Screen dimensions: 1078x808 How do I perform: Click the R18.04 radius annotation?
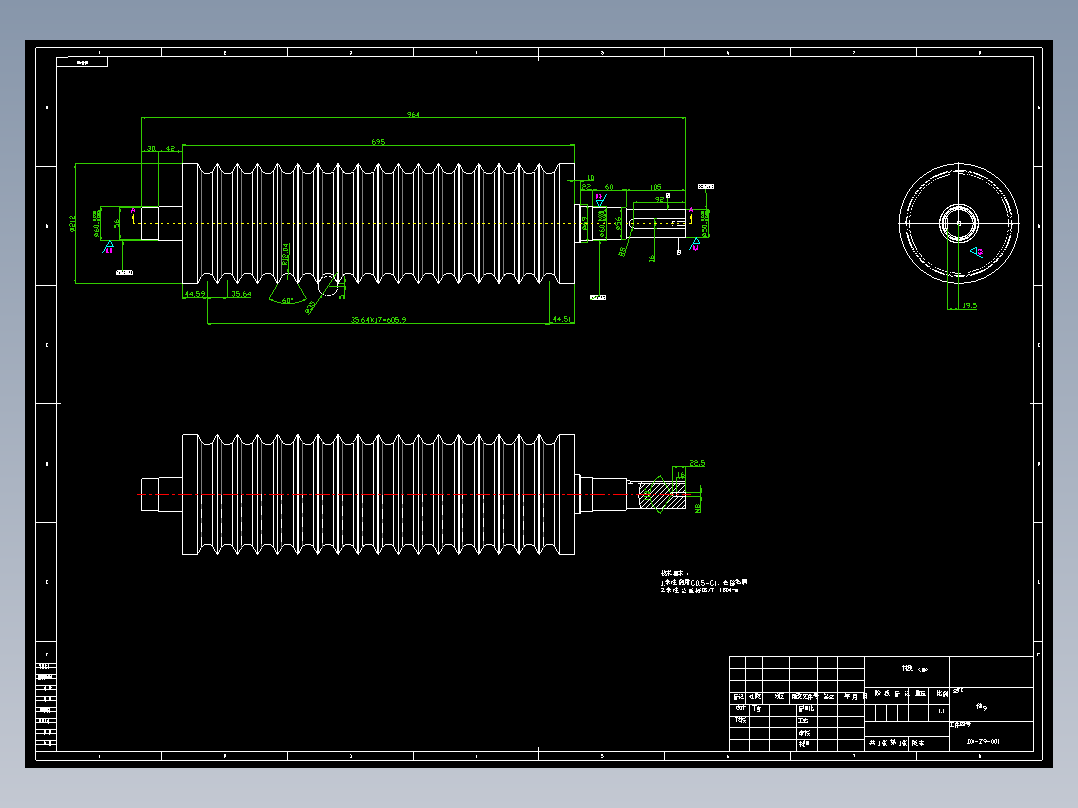286,254
